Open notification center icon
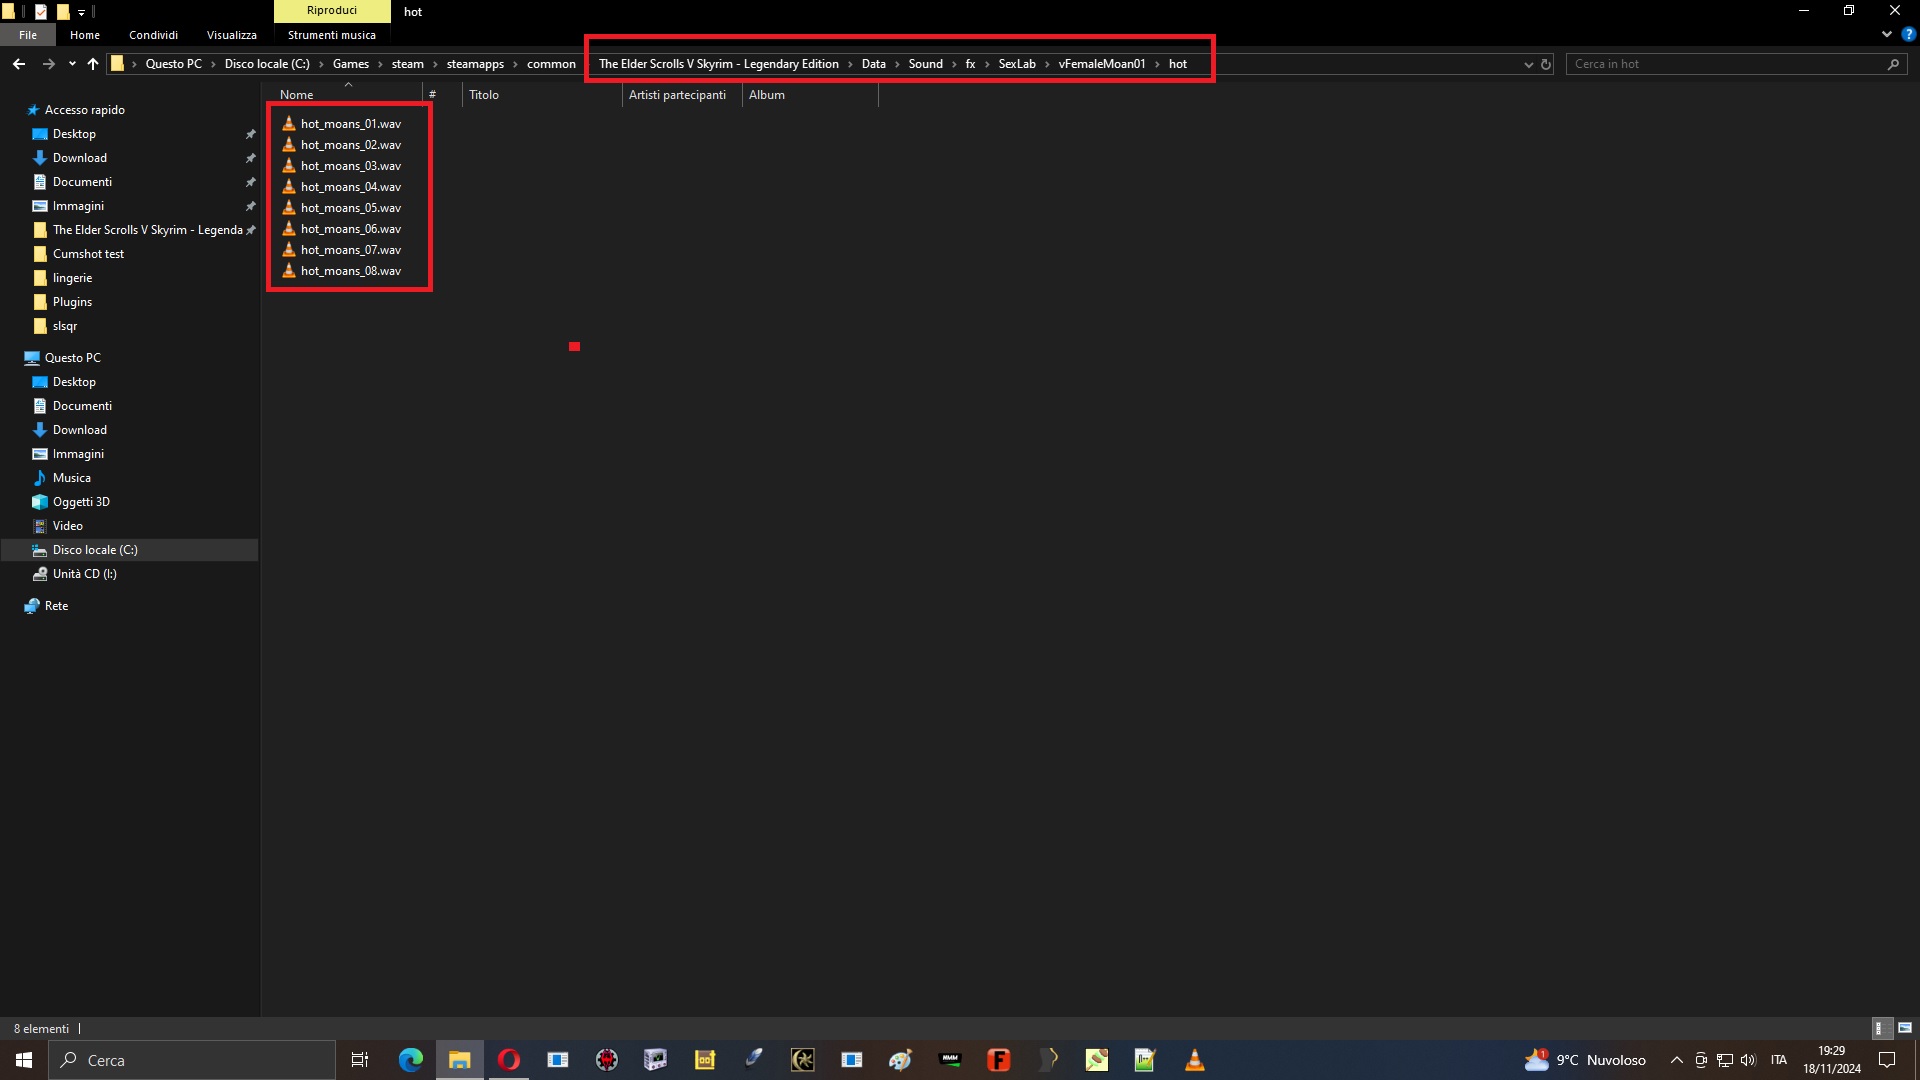Image resolution: width=1920 pixels, height=1080 pixels. coord(1887,1060)
